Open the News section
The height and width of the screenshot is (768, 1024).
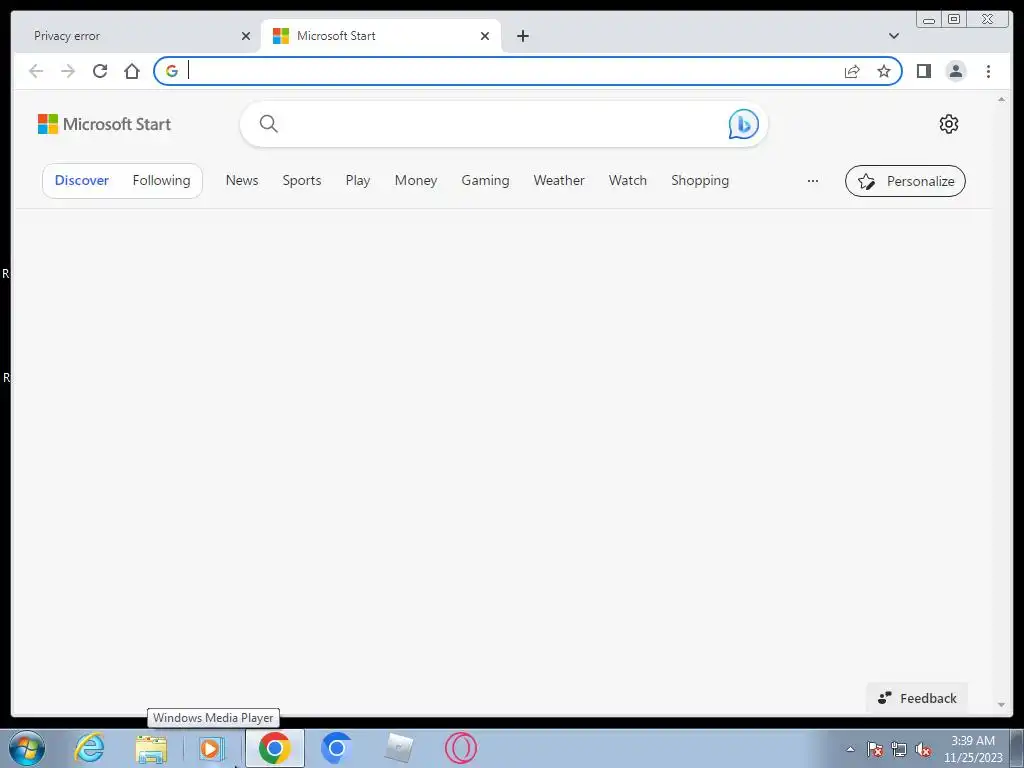pos(242,180)
